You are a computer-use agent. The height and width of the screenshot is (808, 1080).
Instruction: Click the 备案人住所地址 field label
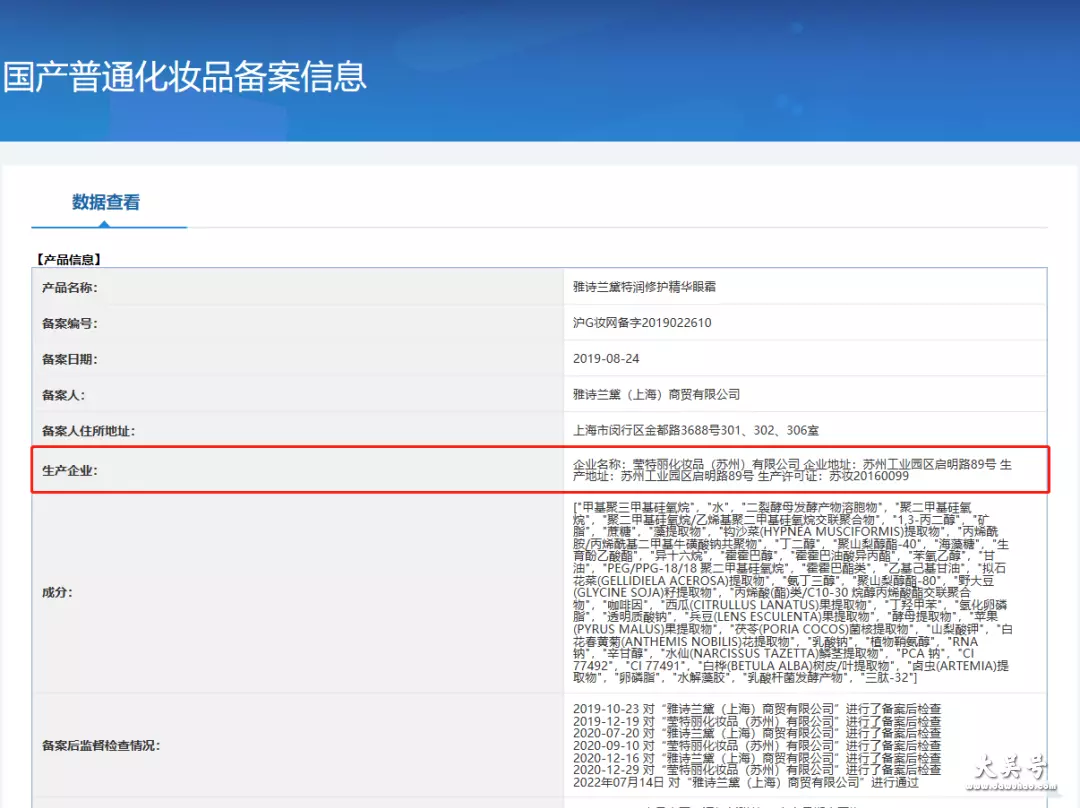point(88,431)
